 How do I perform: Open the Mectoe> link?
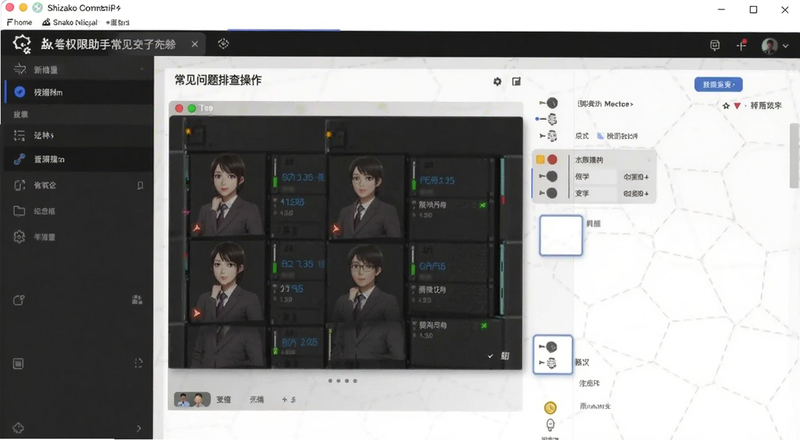click(x=605, y=104)
